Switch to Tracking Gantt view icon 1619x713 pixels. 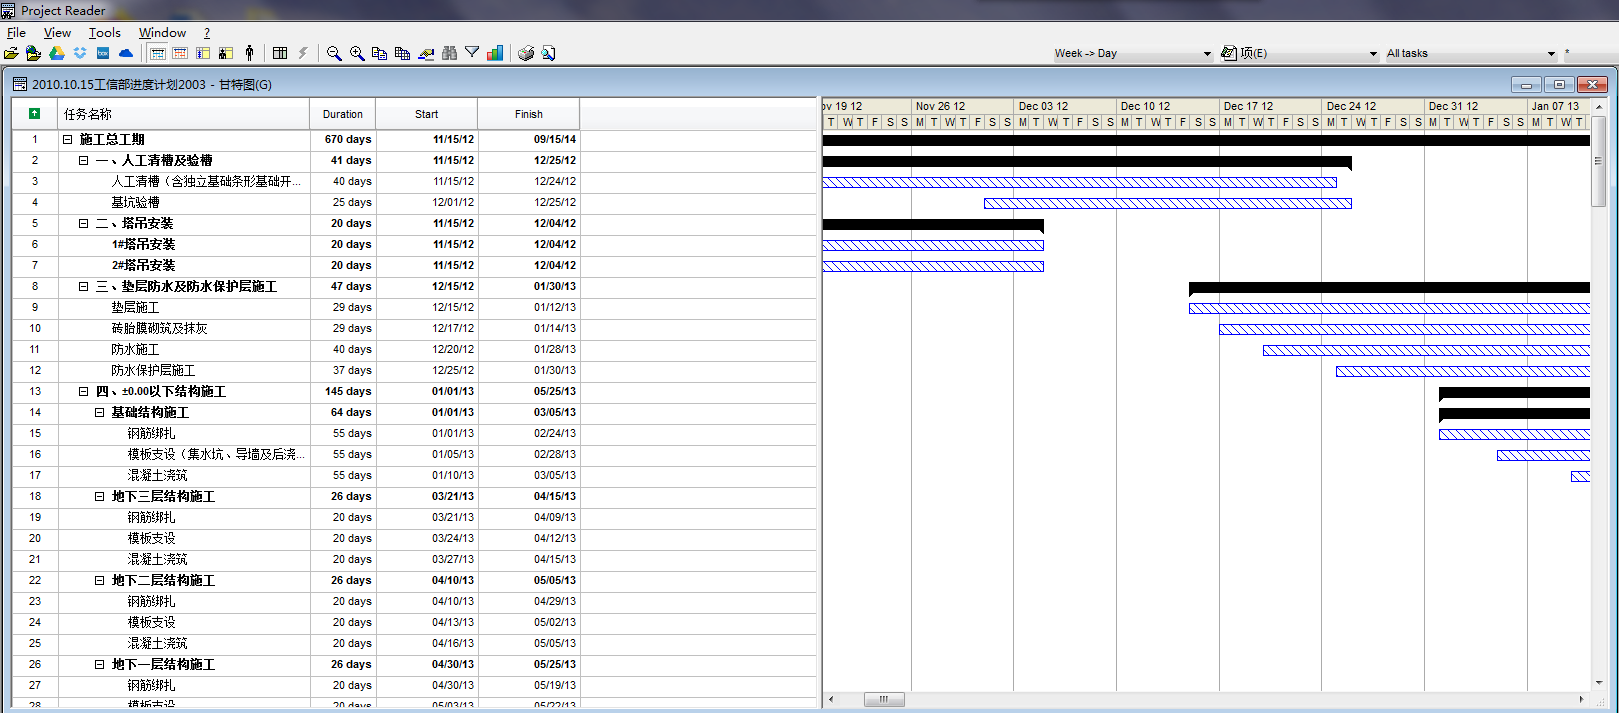pyautogui.click(x=180, y=53)
